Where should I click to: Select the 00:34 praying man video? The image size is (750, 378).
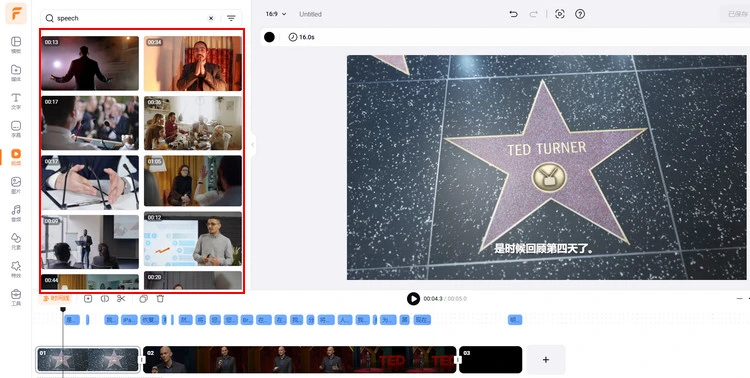pyautogui.click(x=193, y=63)
